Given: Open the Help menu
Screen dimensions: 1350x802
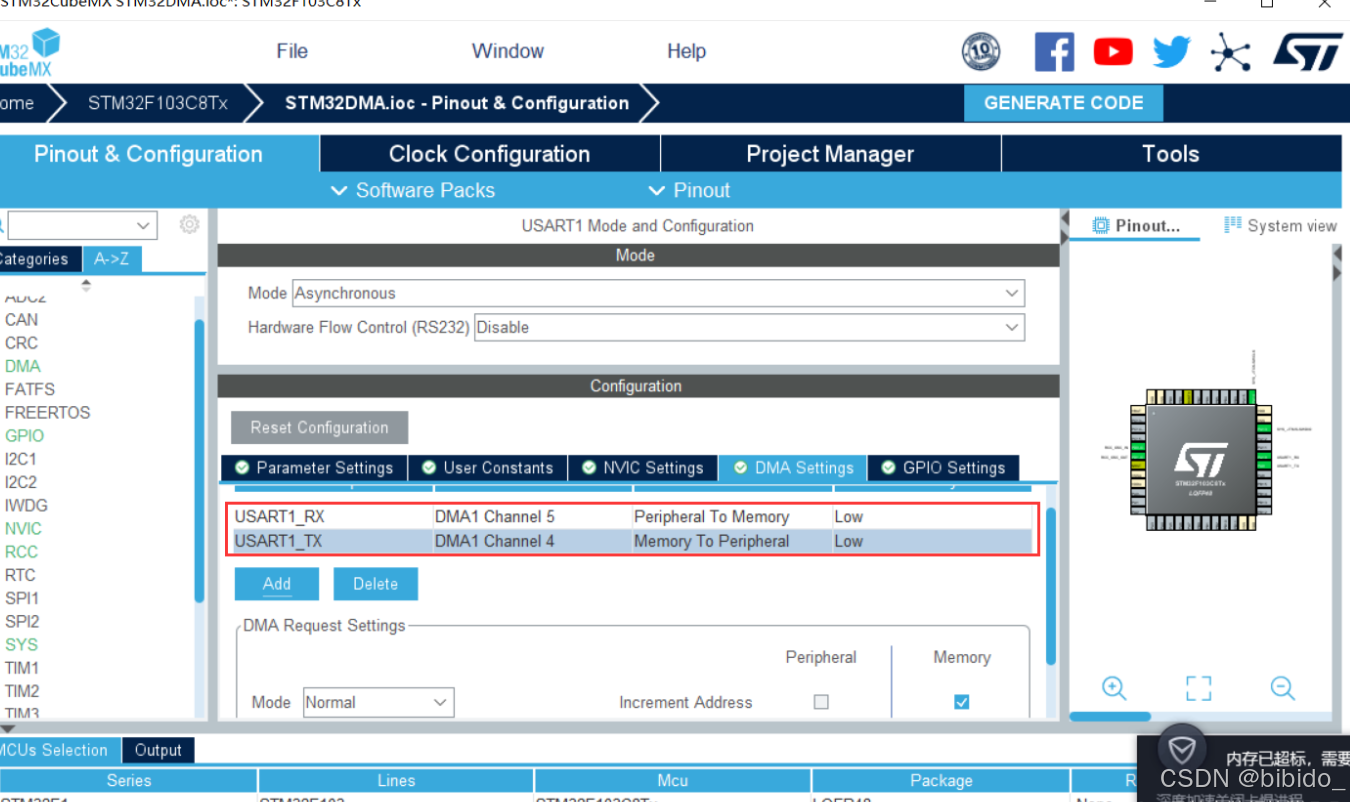Looking at the screenshot, I should (687, 51).
